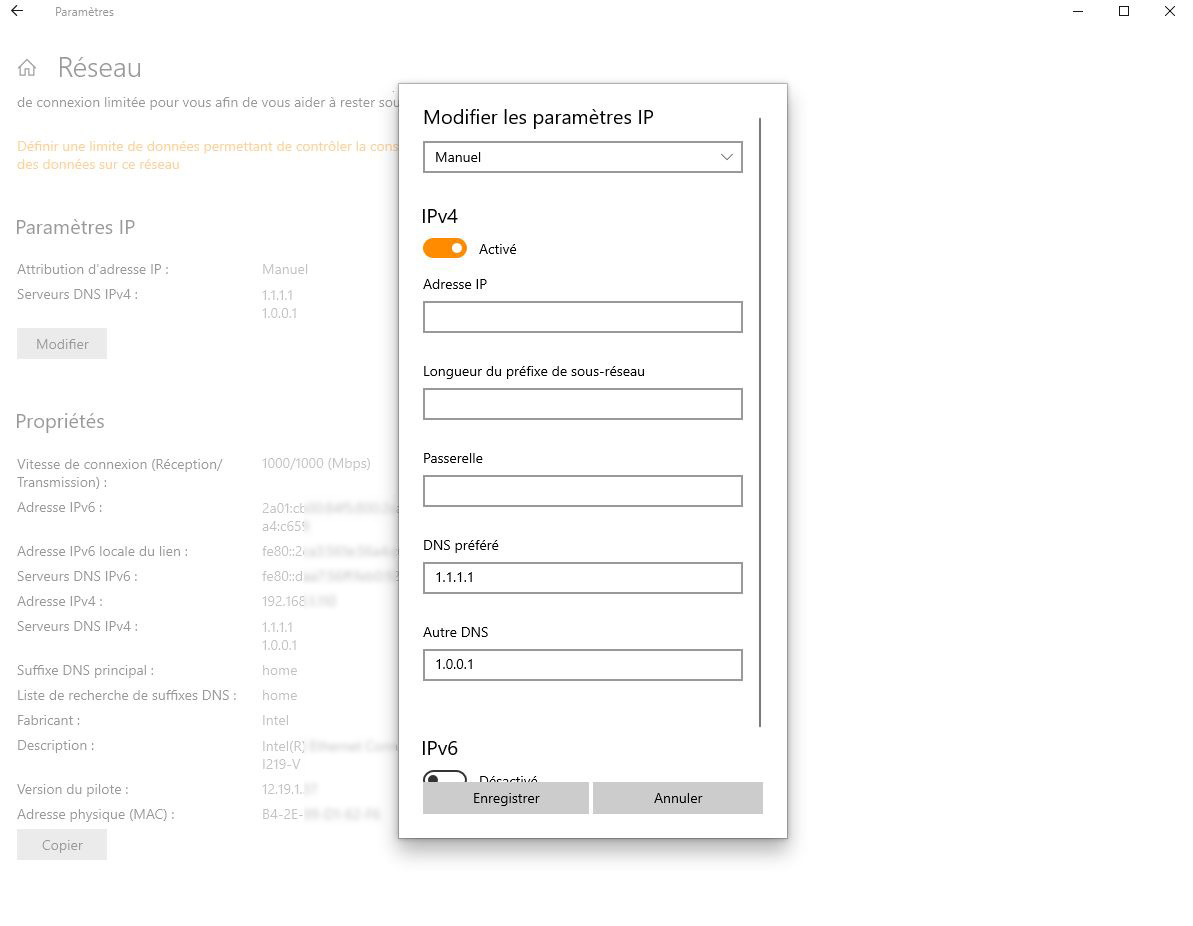The width and height of the screenshot is (1193, 926).
Task: Click the 'Intel' manufacturer value
Action: tap(275, 721)
